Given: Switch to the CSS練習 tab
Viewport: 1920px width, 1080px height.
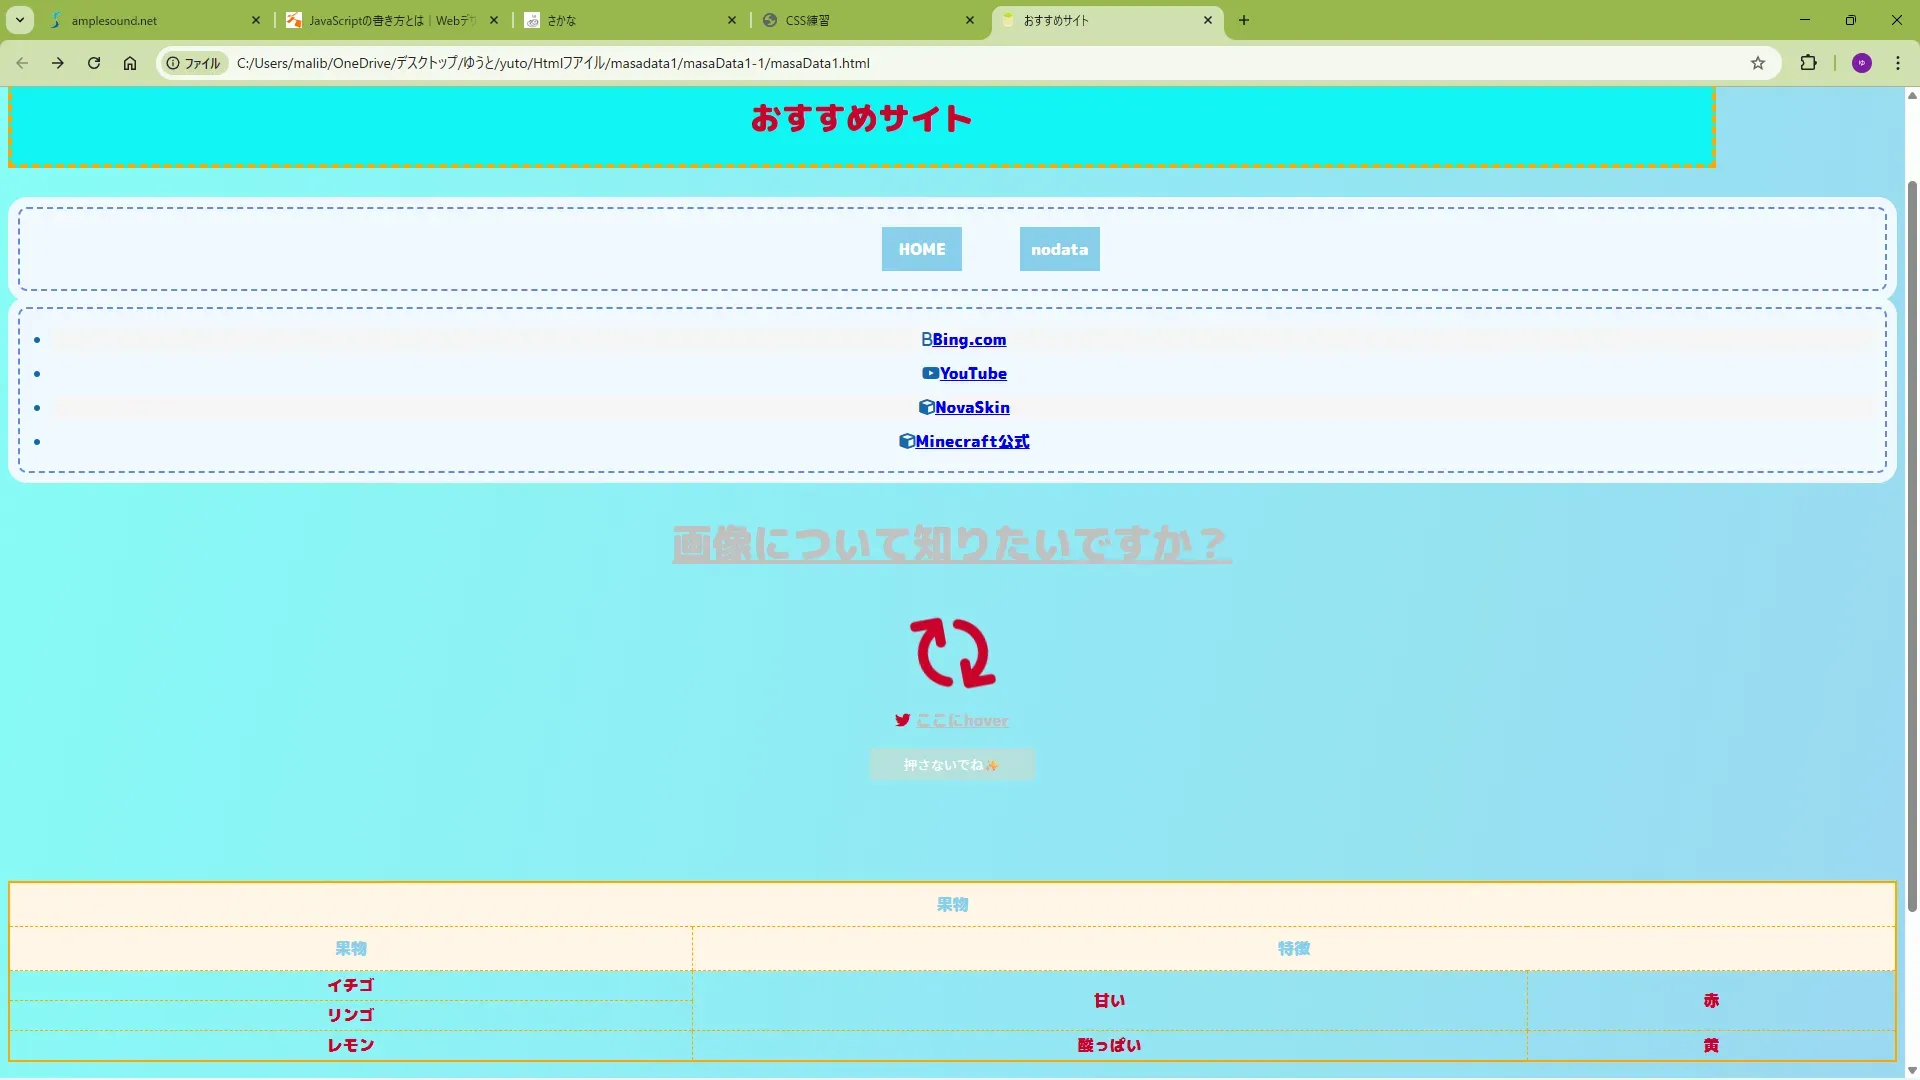Looking at the screenshot, I should tap(860, 20).
